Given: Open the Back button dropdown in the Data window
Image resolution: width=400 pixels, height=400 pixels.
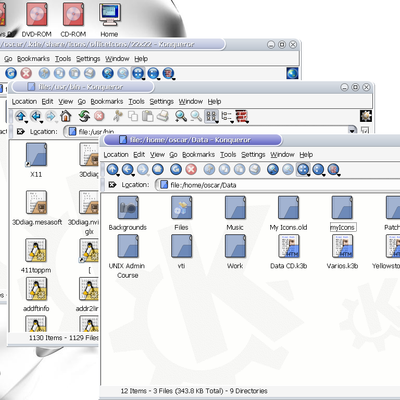Looking at the screenshot, I should (133, 175).
